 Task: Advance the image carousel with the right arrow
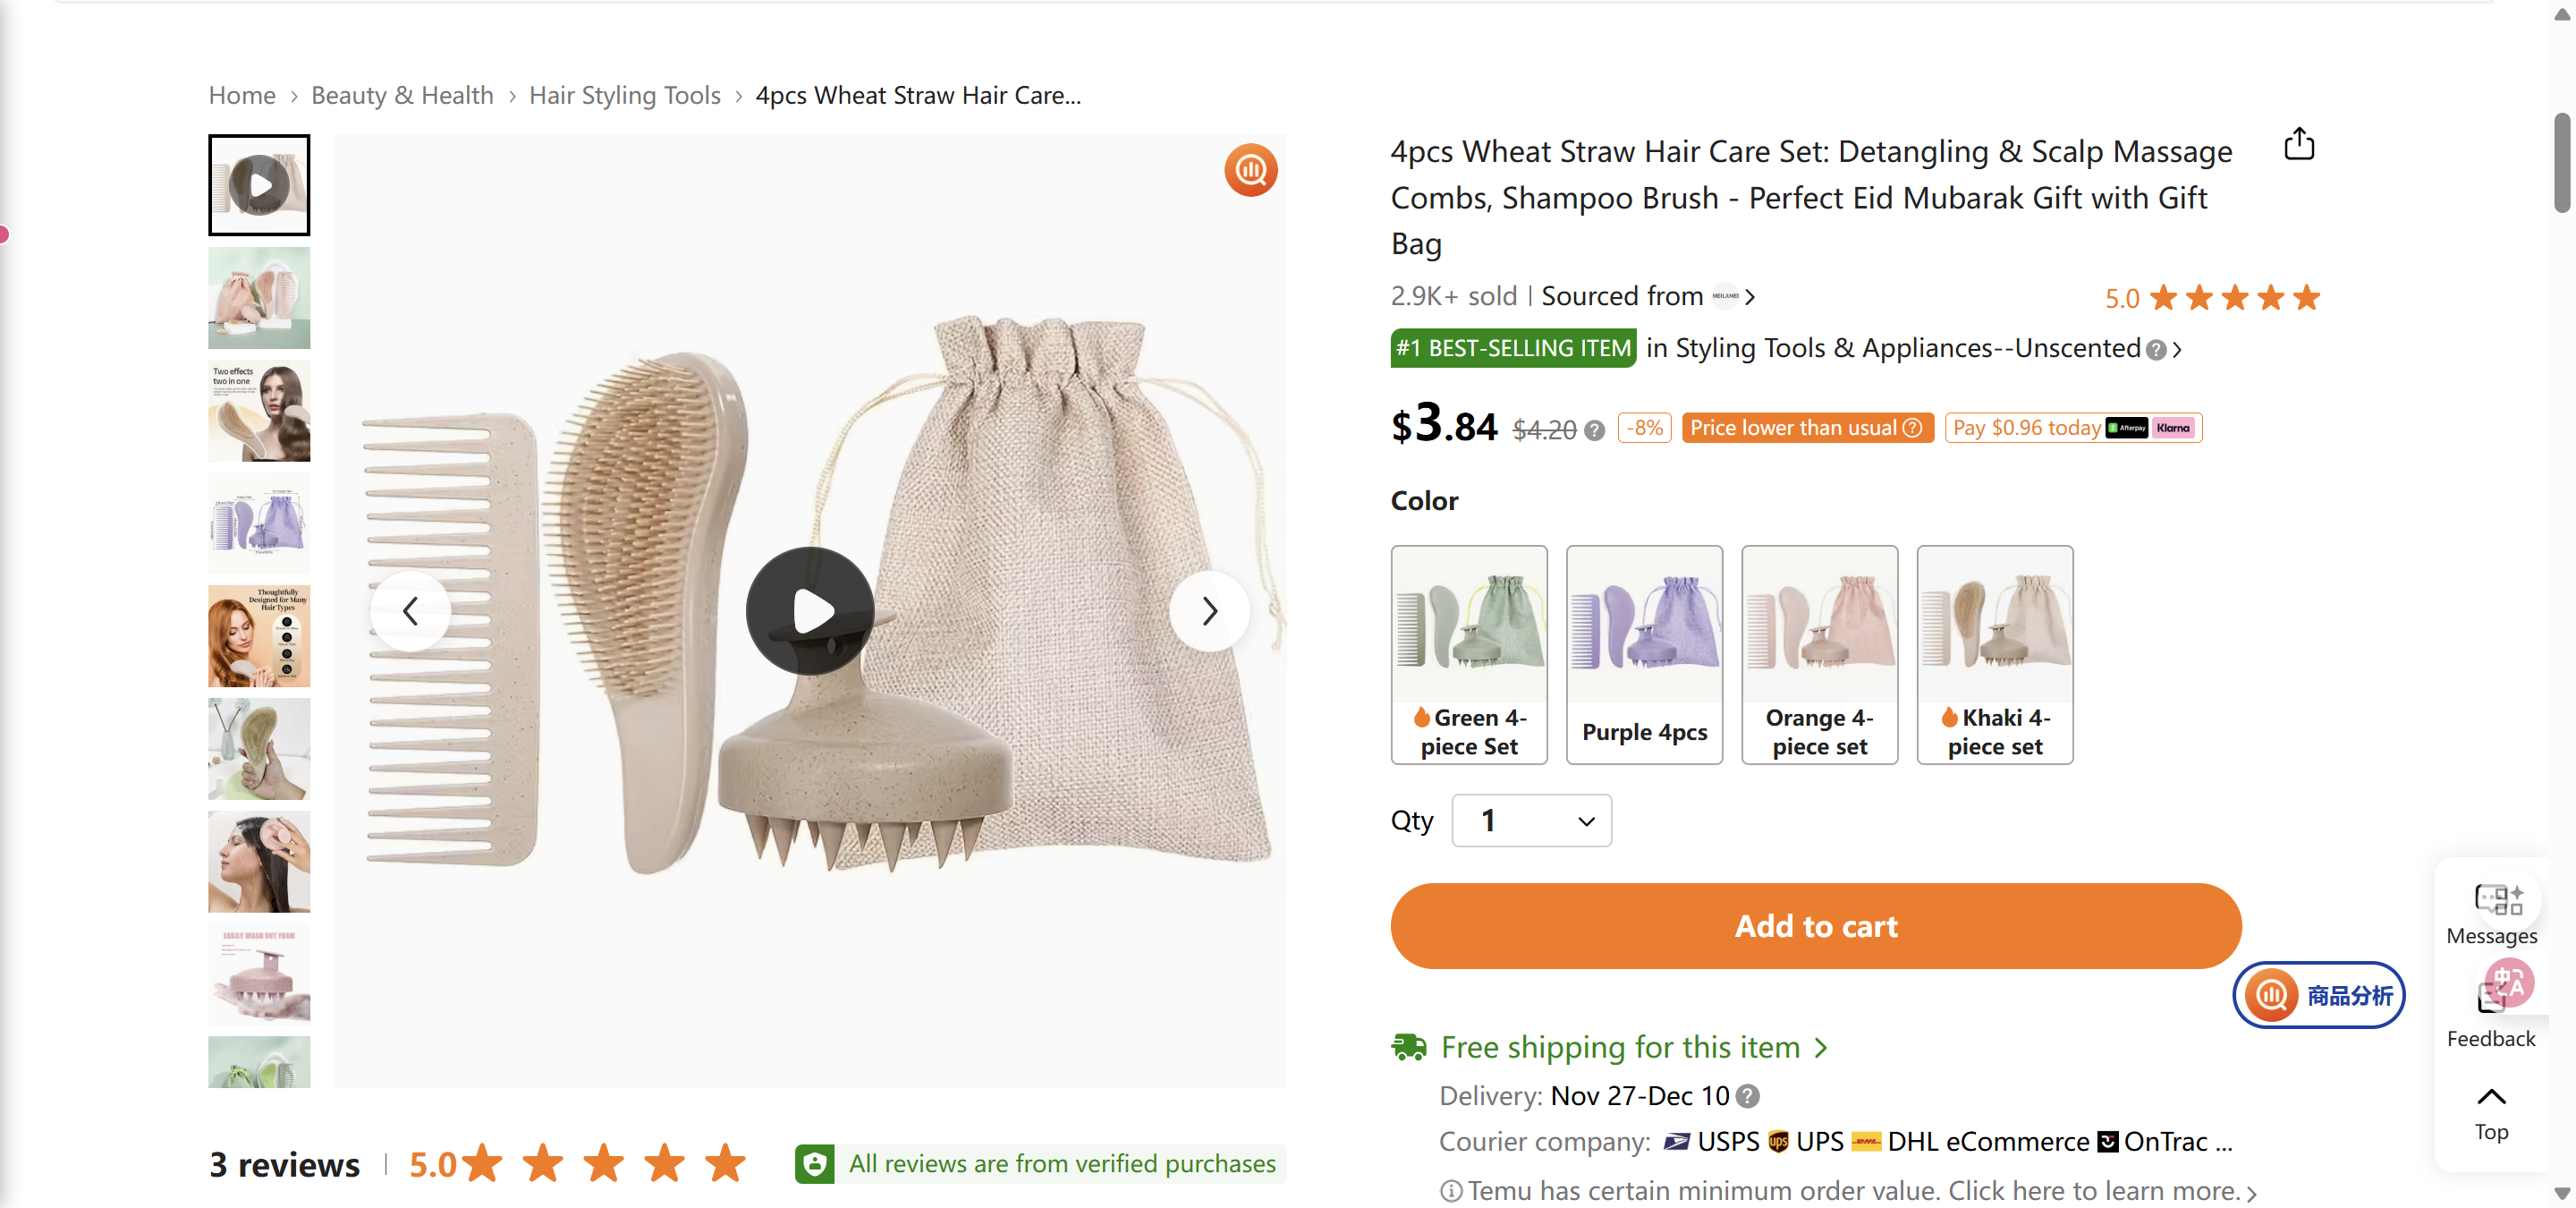pyautogui.click(x=1209, y=611)
